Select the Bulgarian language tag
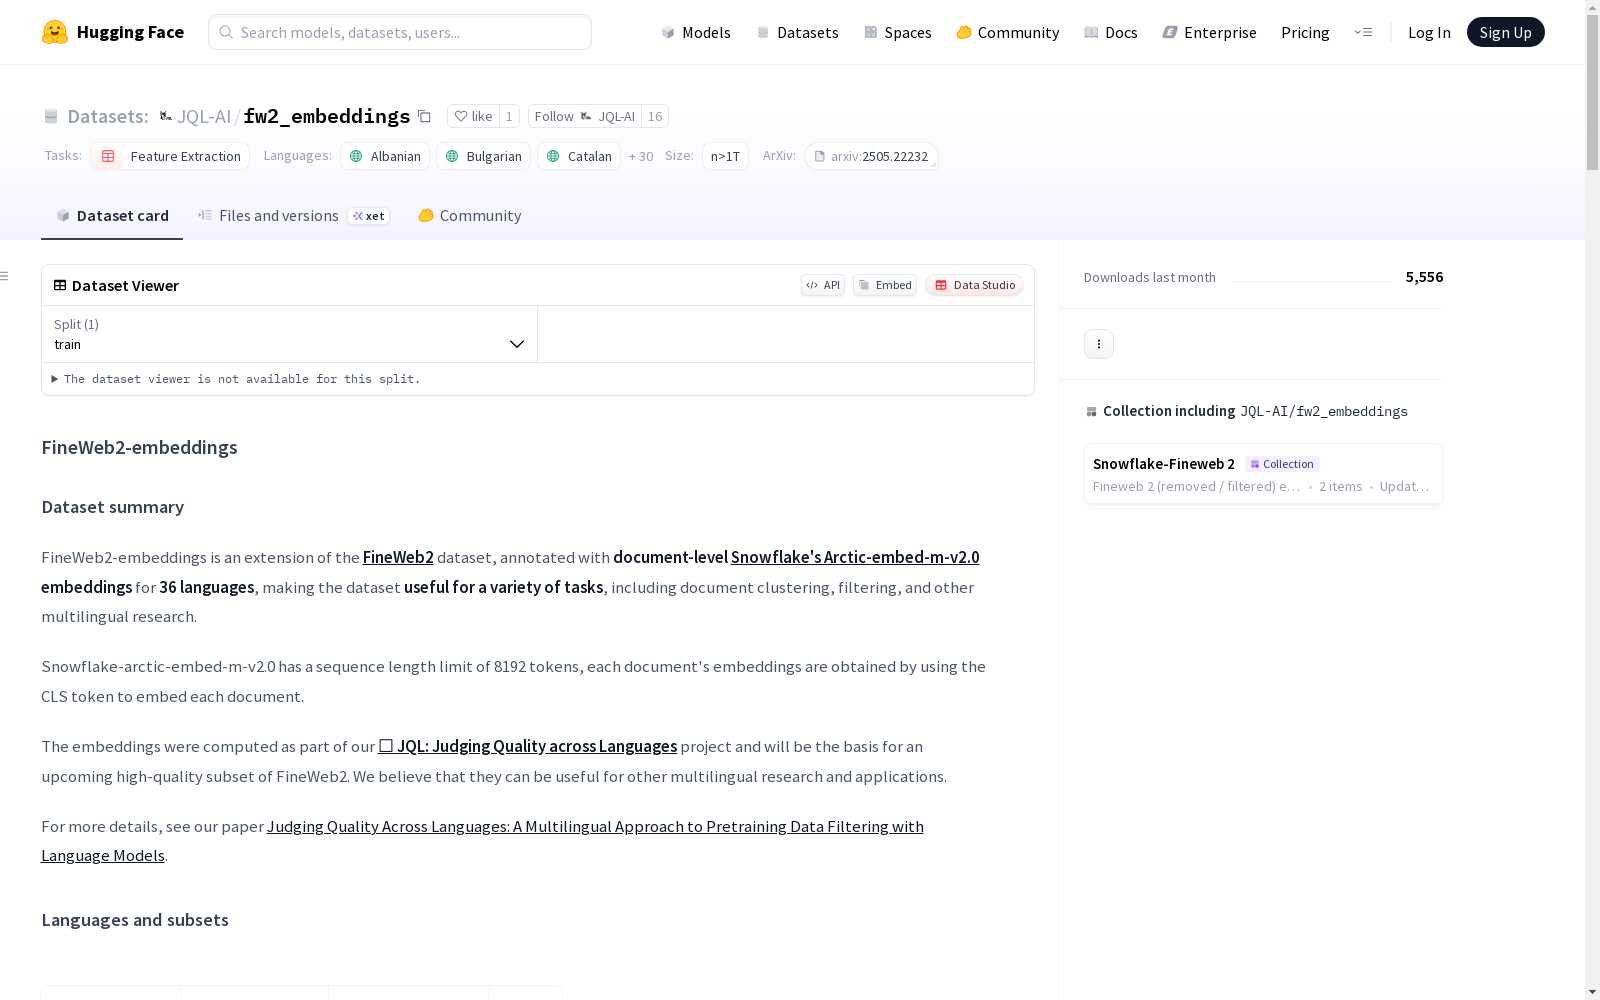Screen dimensions: 1600x1000 [x=484, y=156]
